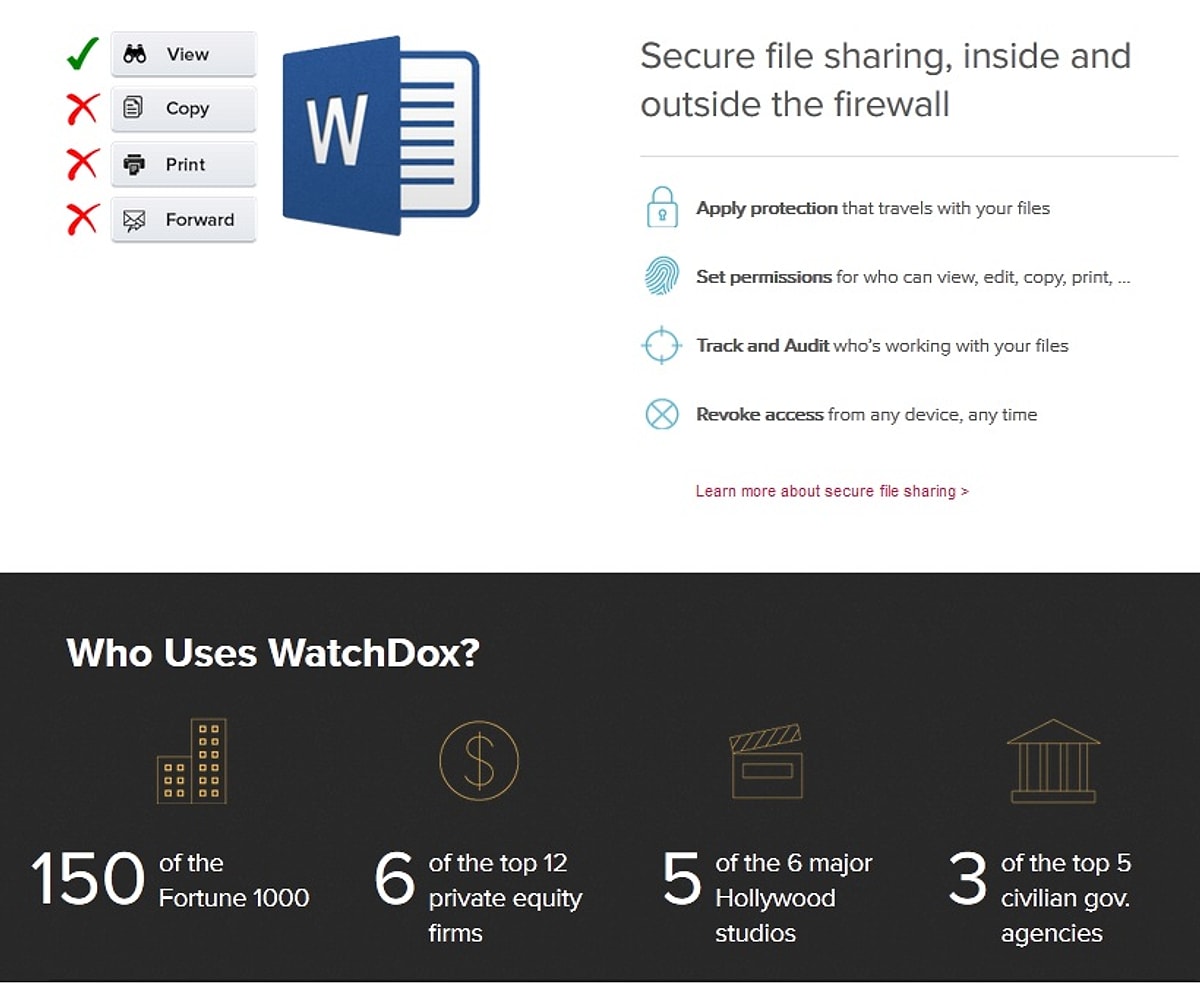Click the gold dollar sign coin icon
Viewport: 1200px width, 983px height.
pyautogui.click(x=479, y=761)
